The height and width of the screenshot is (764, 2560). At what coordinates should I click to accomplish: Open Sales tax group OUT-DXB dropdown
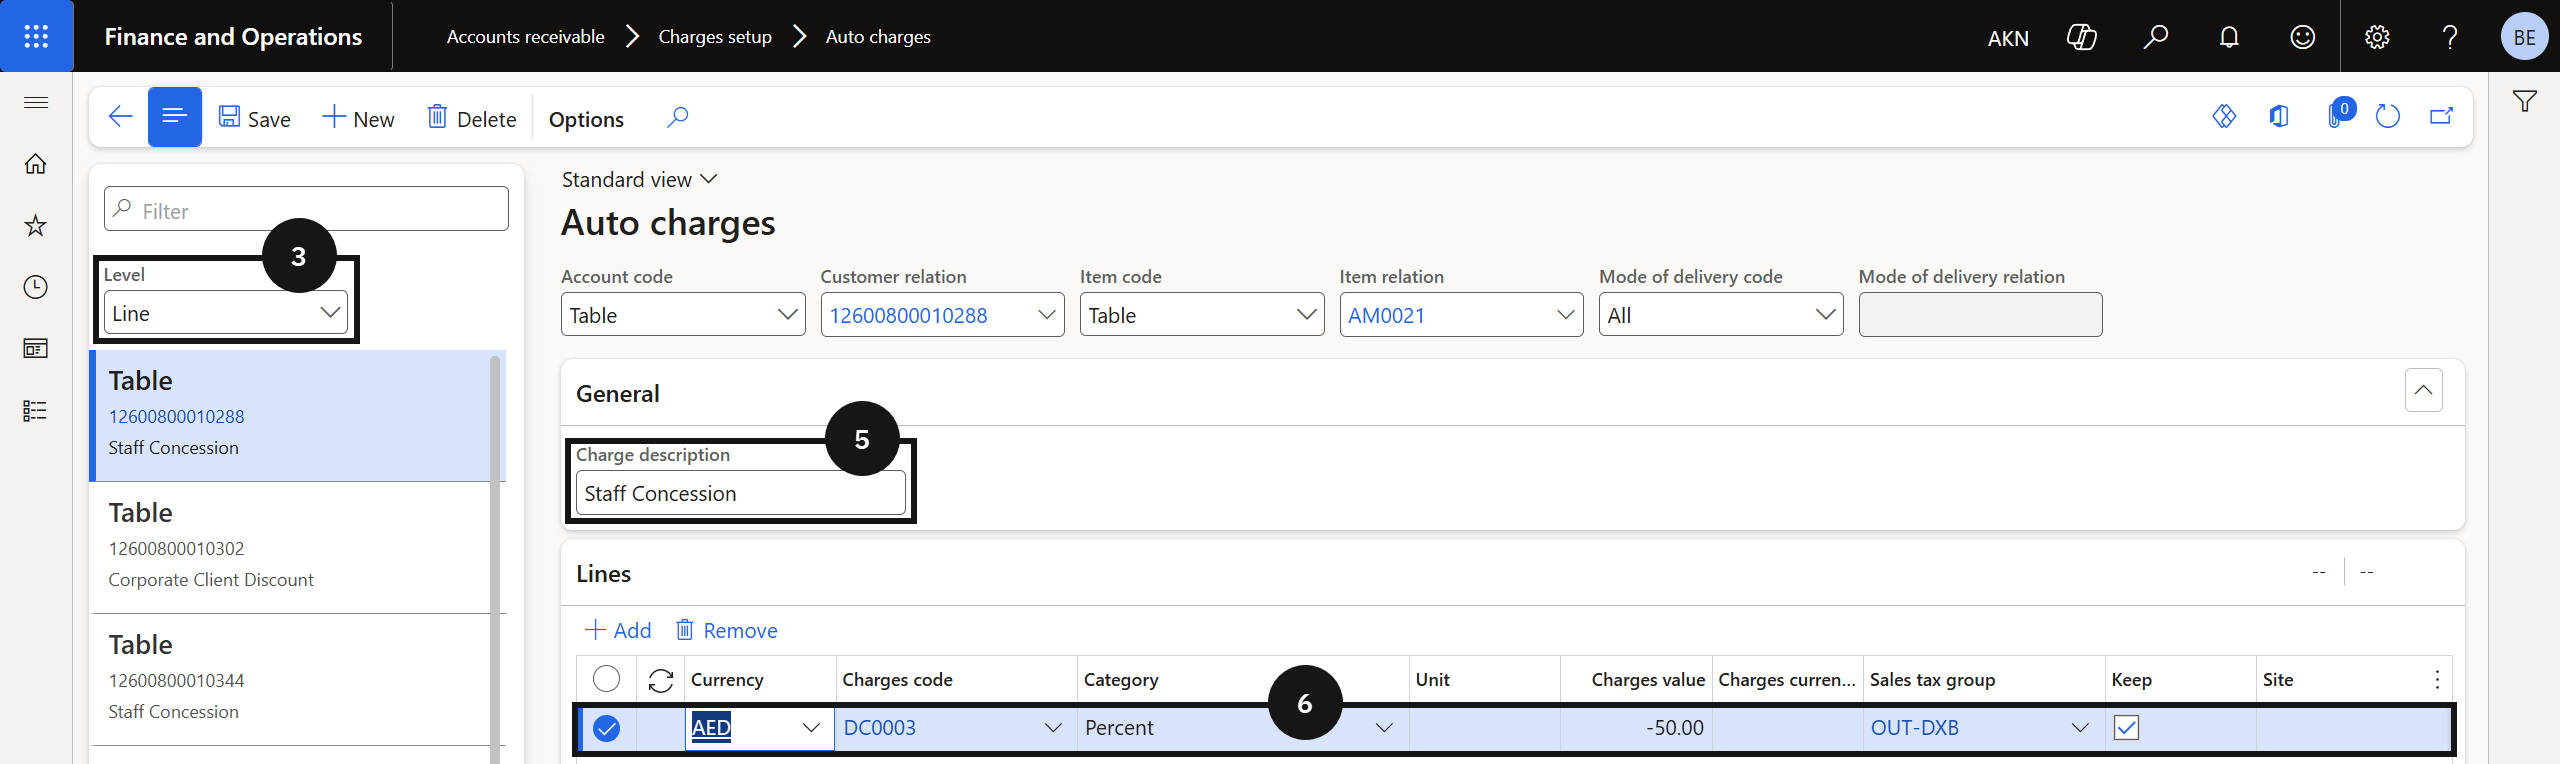pyautogui.click(x=2080, y=728)
